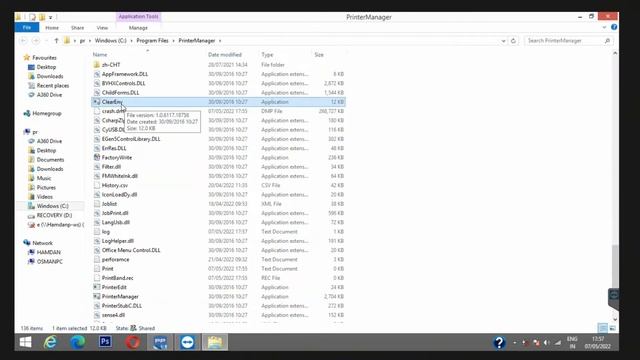The width and height of the screenshot is (640, 360).
Task: Select OSMANPC network computer
Action: (x=49, y=262)
